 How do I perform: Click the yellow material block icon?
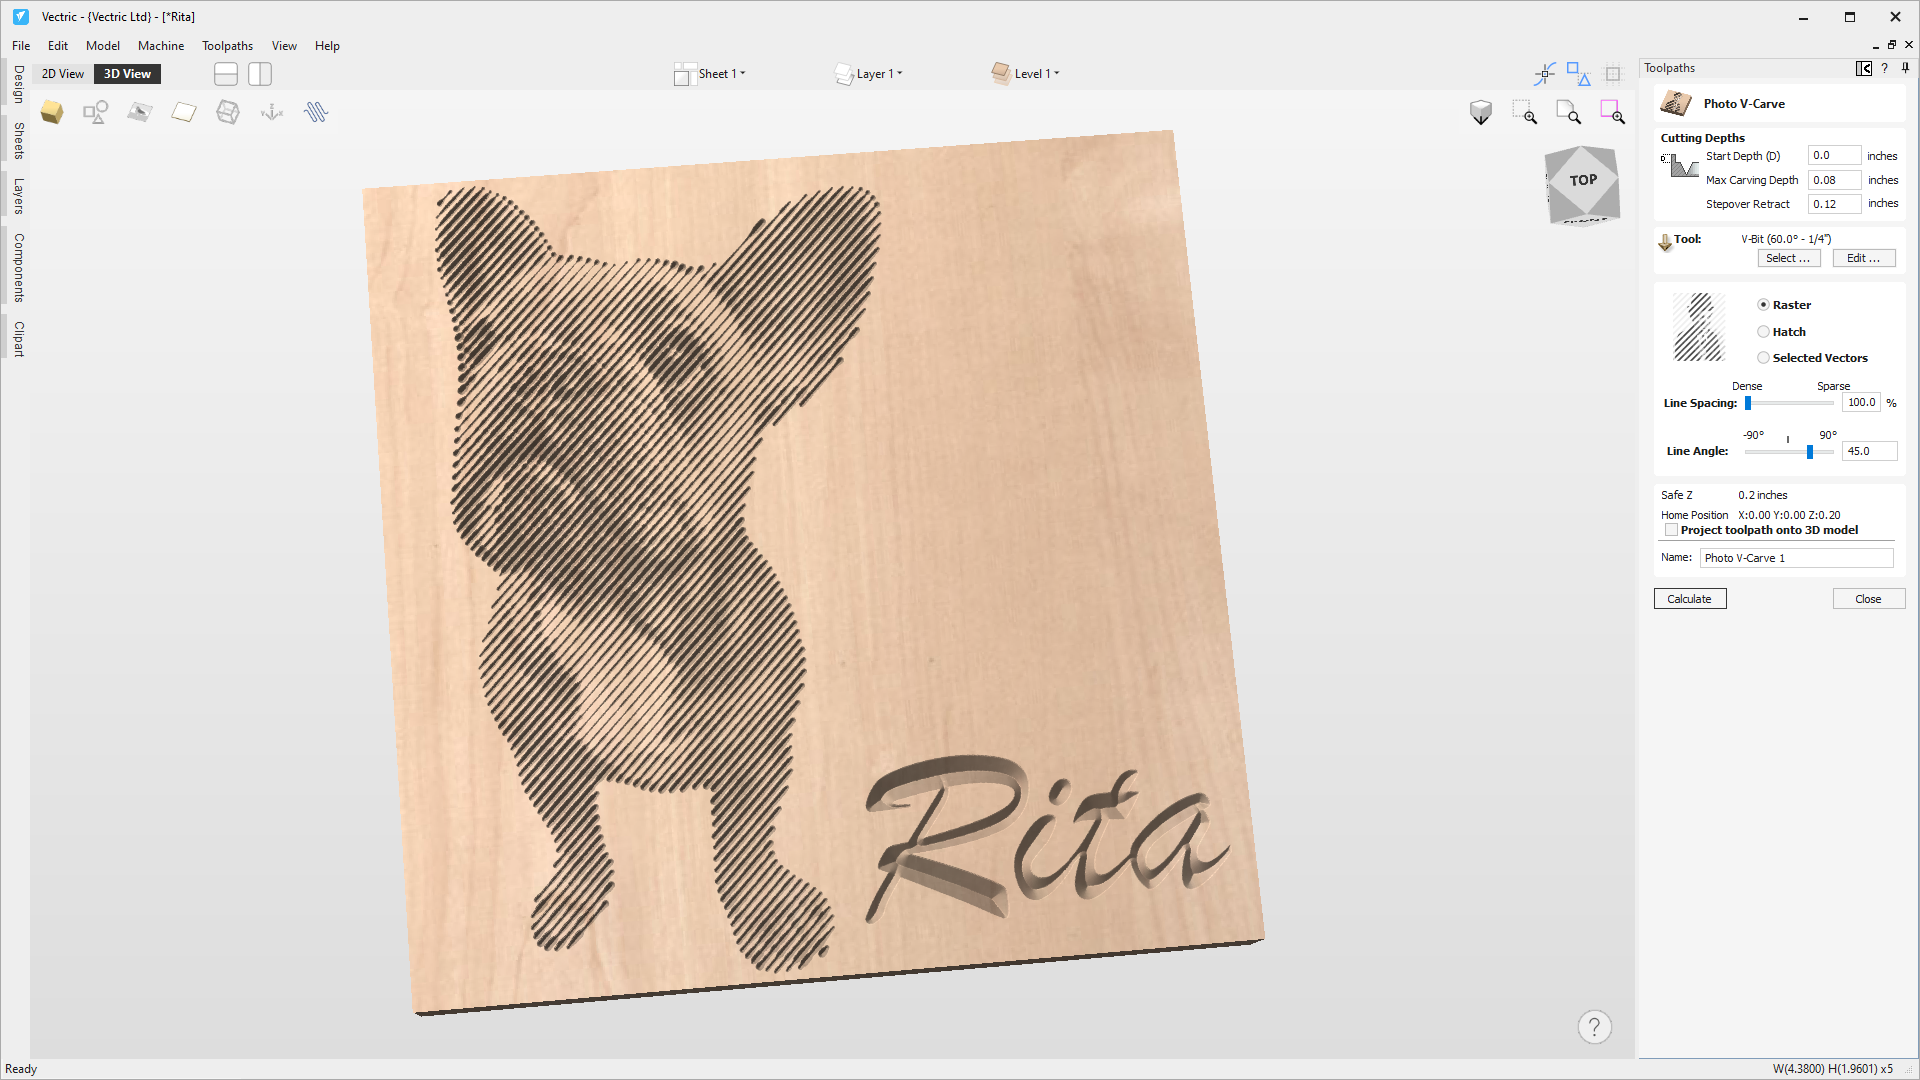52,112
